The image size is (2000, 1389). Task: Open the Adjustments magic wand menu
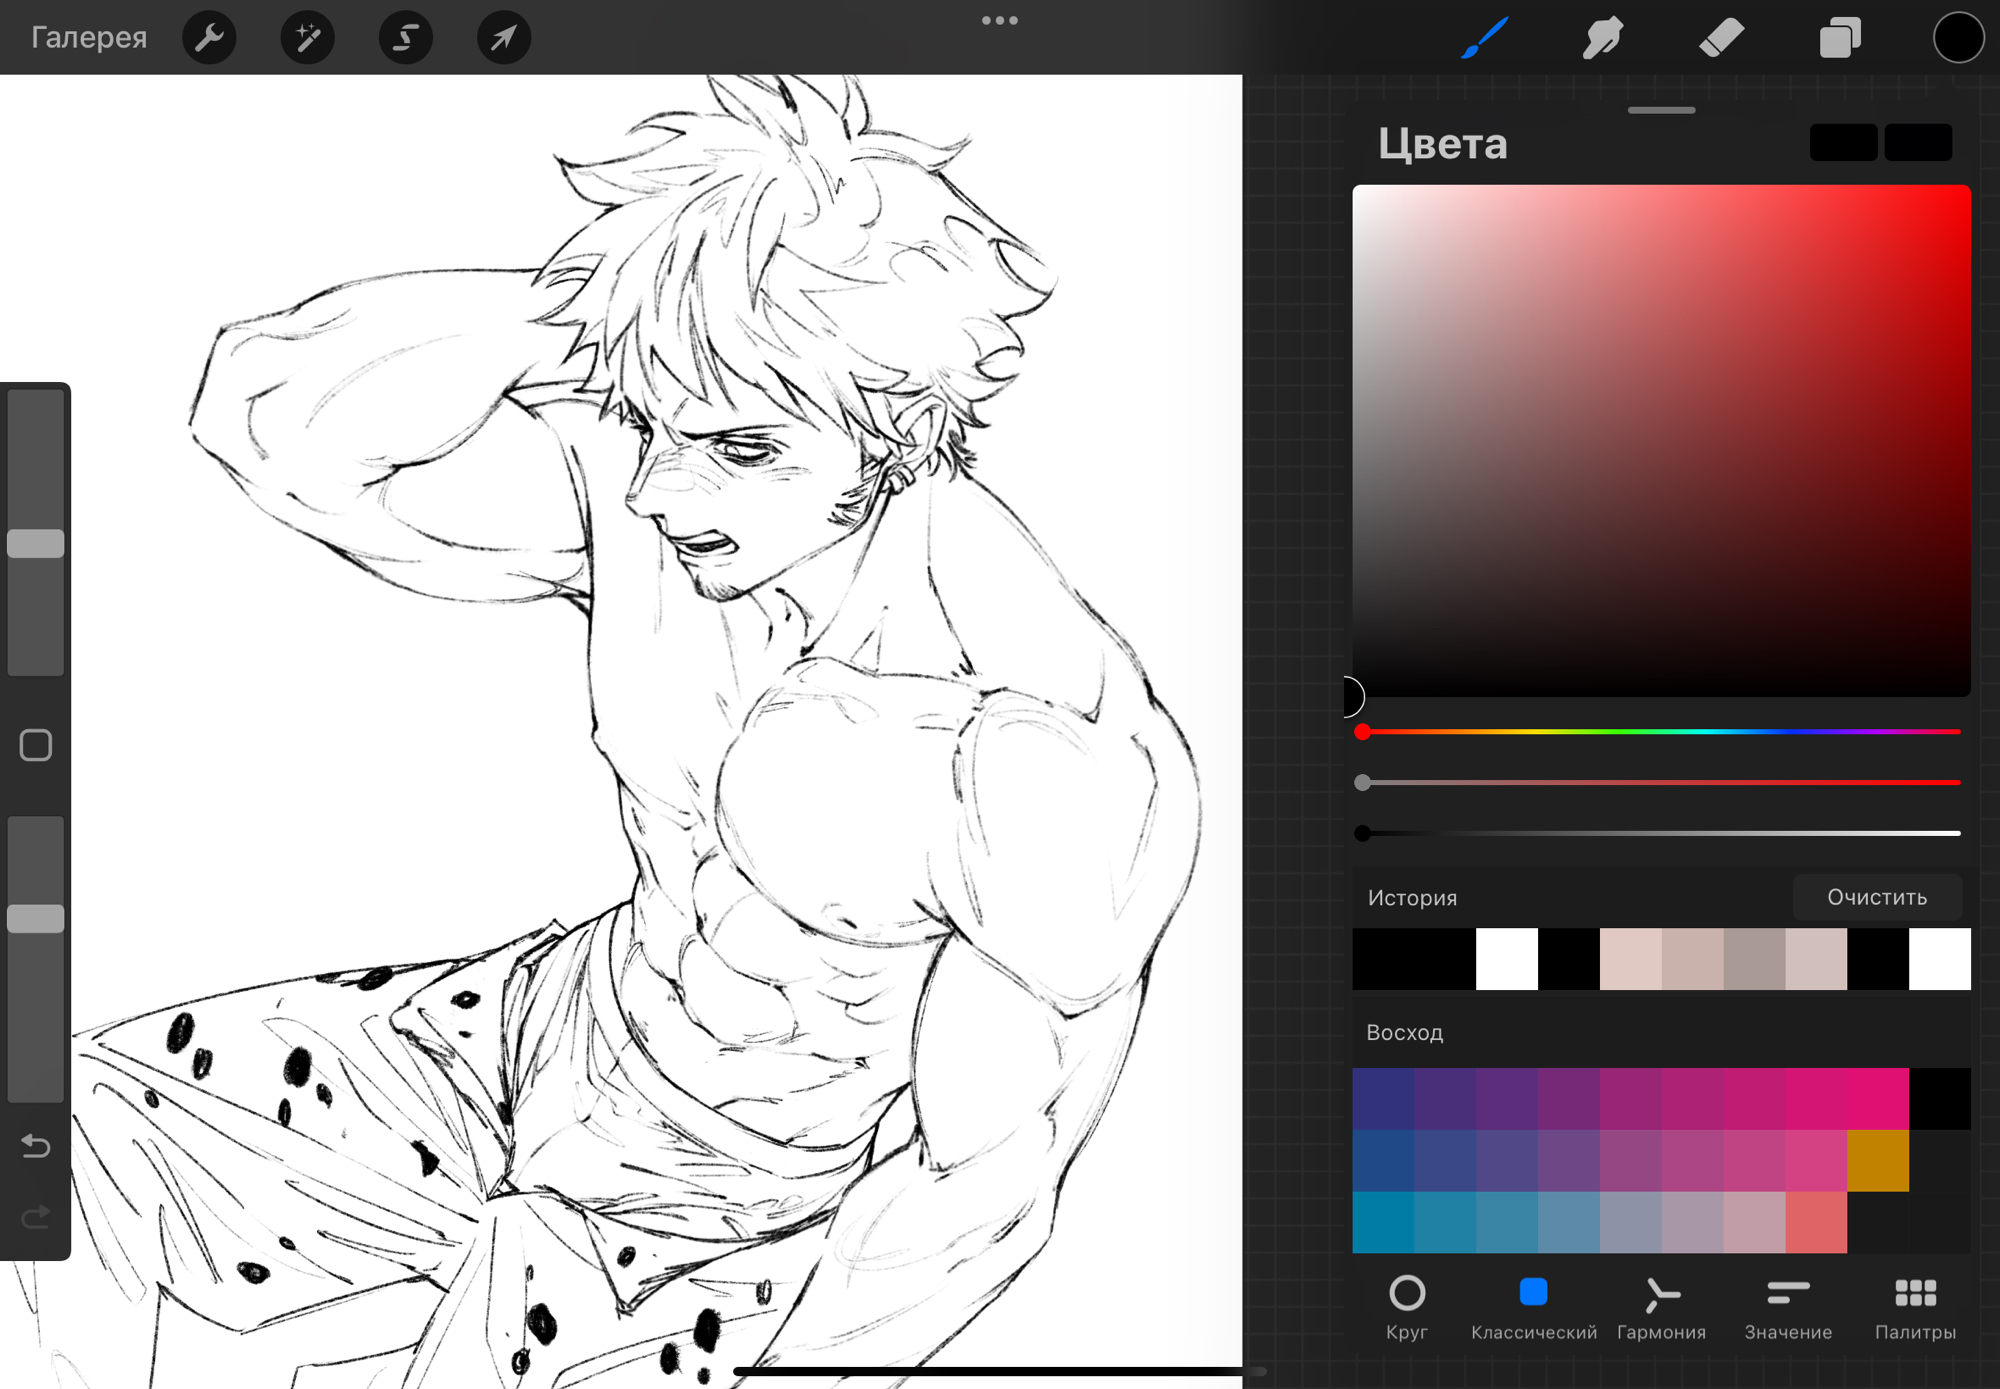[x=307, y=38]
